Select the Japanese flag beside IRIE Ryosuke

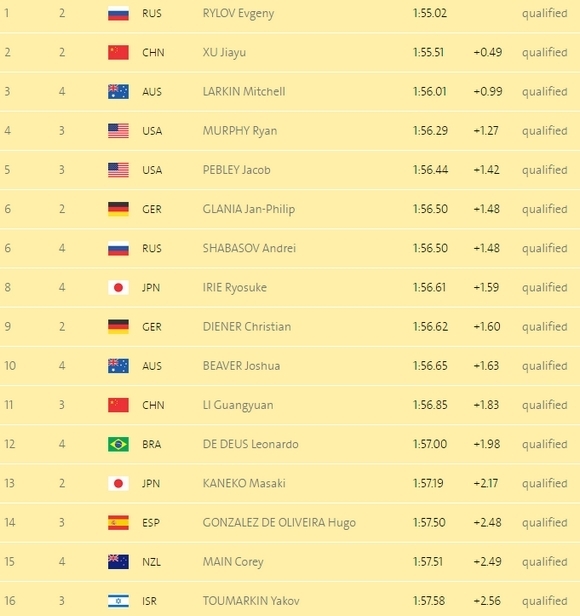pos(118,288)
